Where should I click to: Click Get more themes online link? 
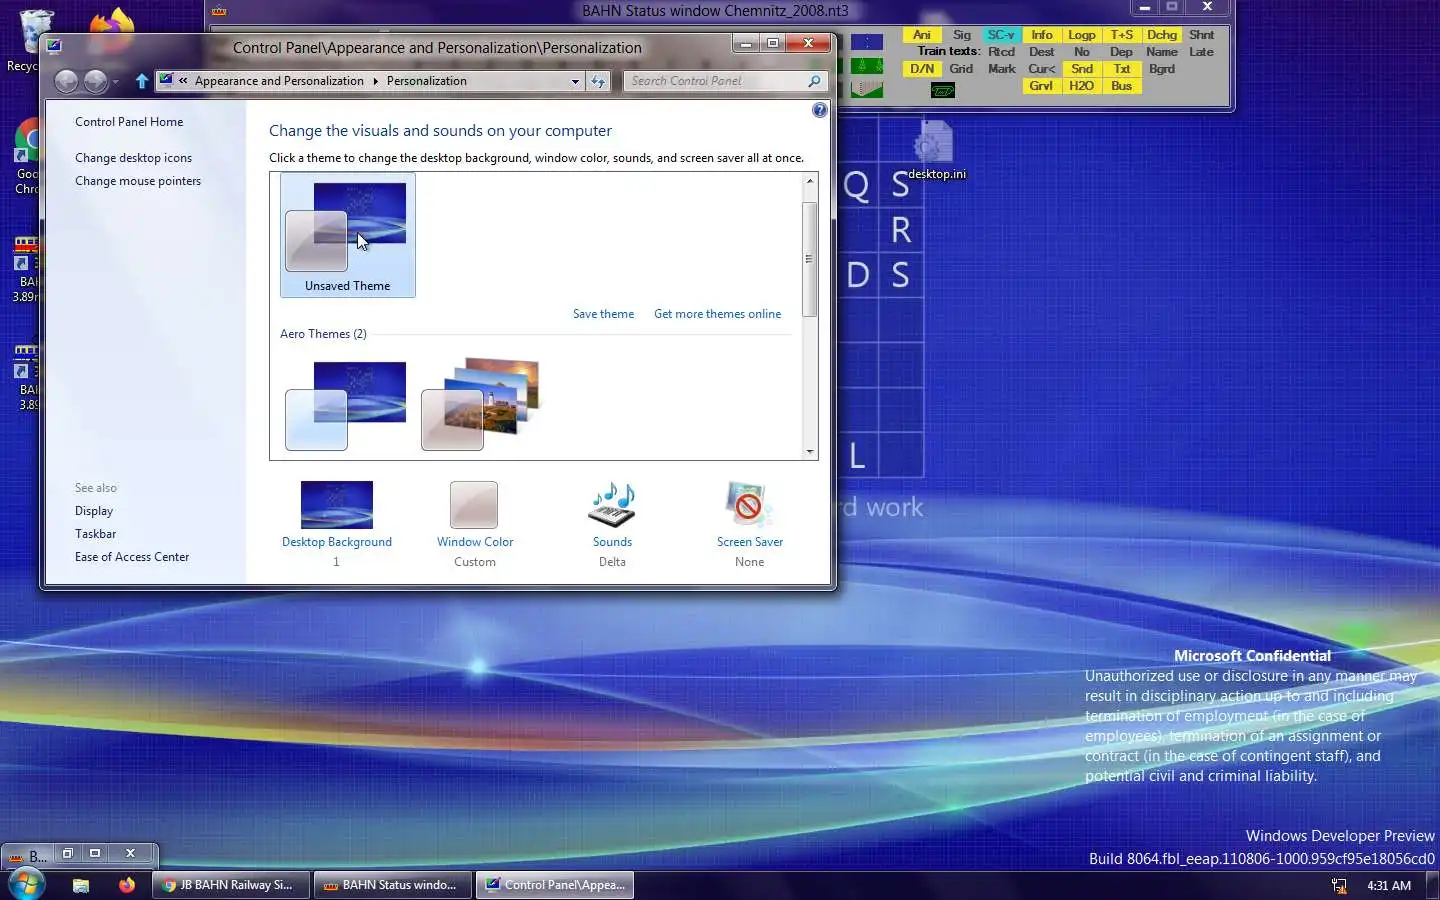click(x=717, y=314)
